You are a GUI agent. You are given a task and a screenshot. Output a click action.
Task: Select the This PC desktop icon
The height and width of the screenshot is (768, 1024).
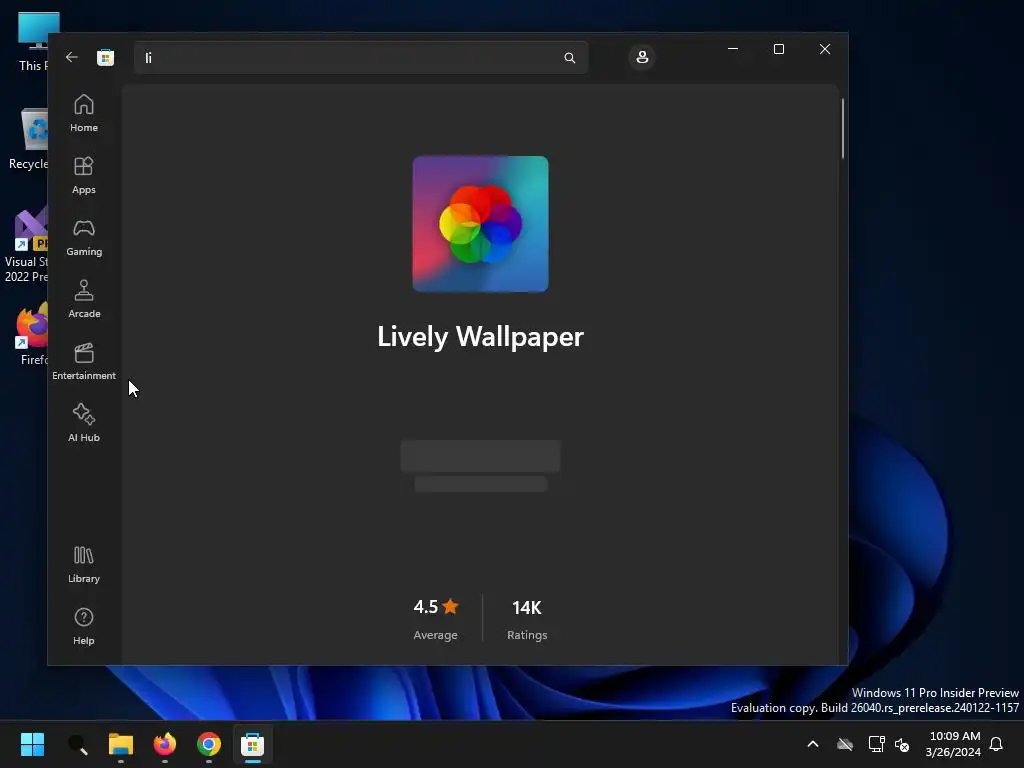click(31, 42)
